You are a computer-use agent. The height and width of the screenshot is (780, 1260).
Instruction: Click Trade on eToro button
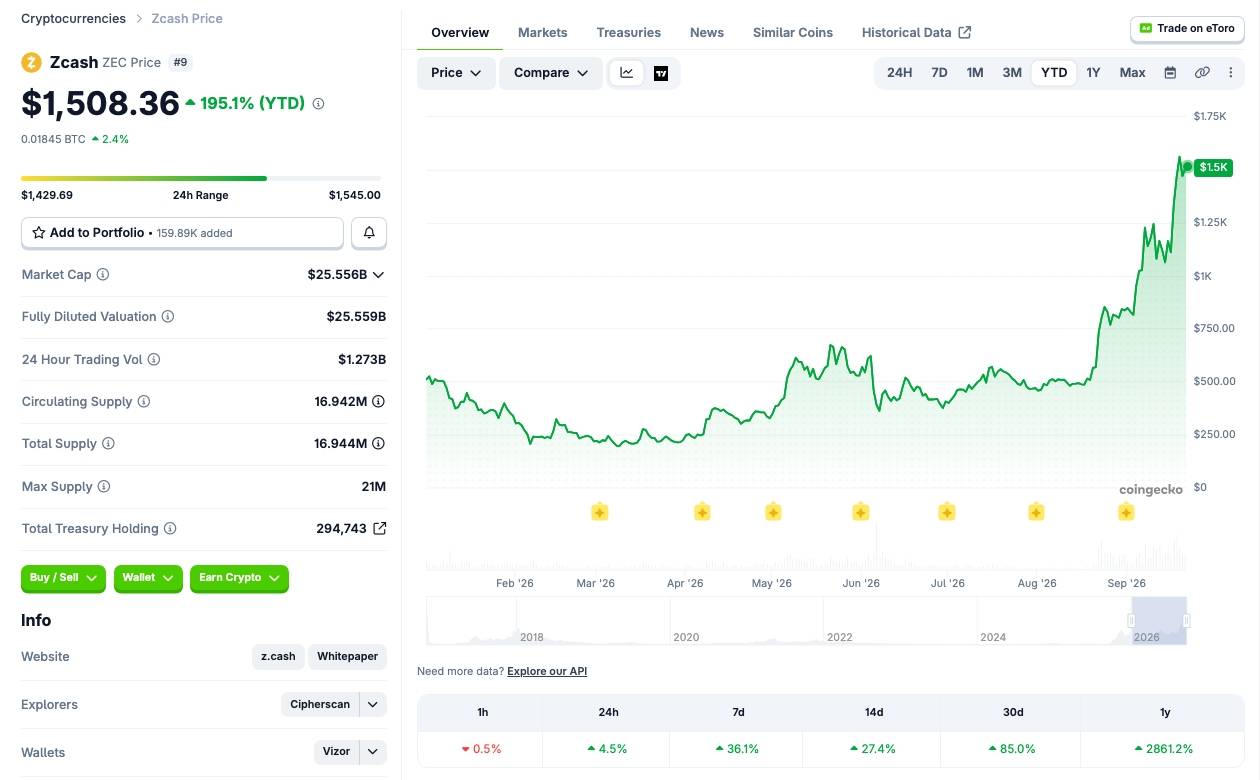click(1188, 29)
